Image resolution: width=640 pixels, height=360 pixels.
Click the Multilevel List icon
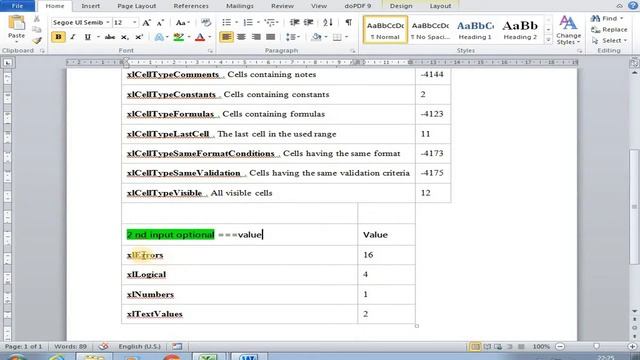[269, 22]
